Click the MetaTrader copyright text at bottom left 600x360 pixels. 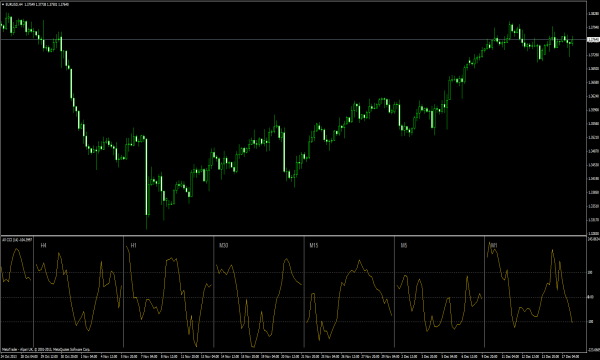(46, 349)
